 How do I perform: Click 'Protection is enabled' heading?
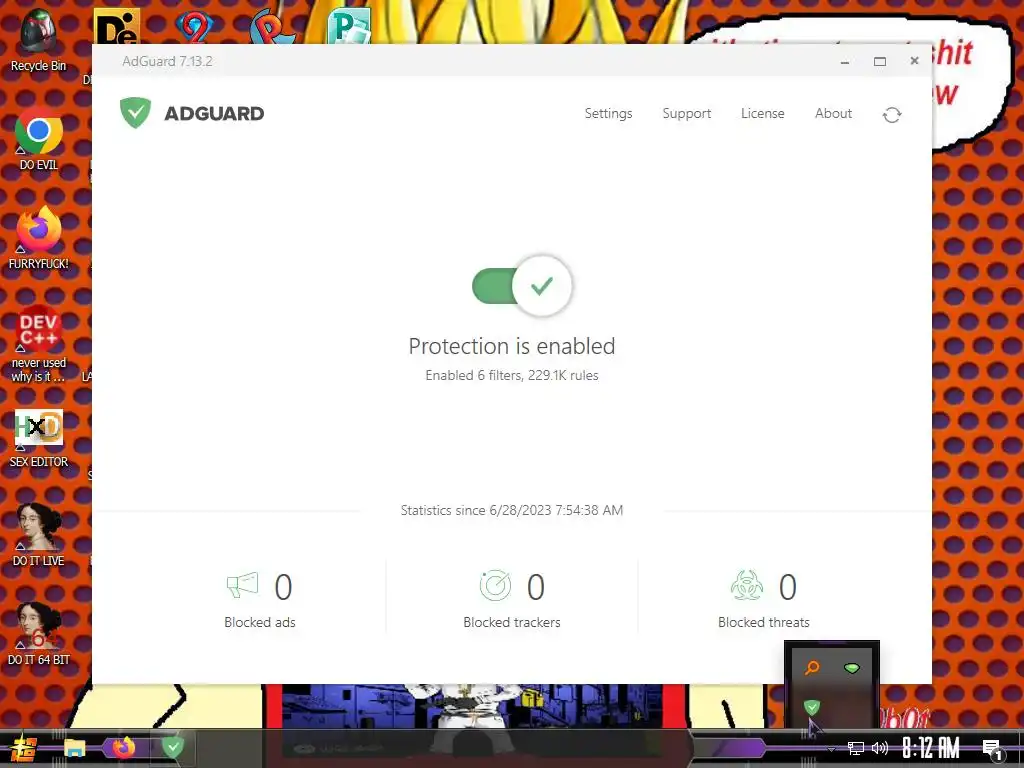click(511, 346)
